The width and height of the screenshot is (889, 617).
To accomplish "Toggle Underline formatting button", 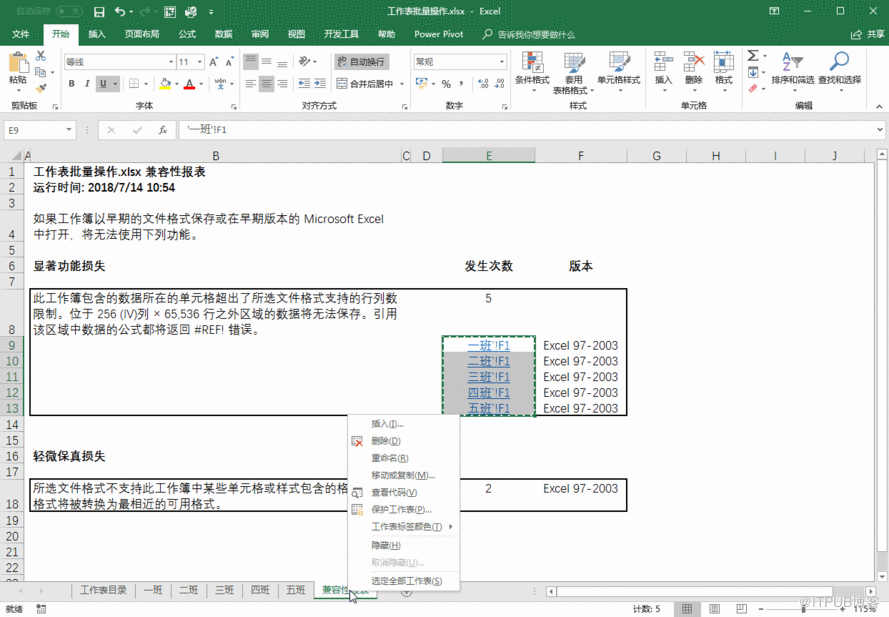I will point(102,84).
